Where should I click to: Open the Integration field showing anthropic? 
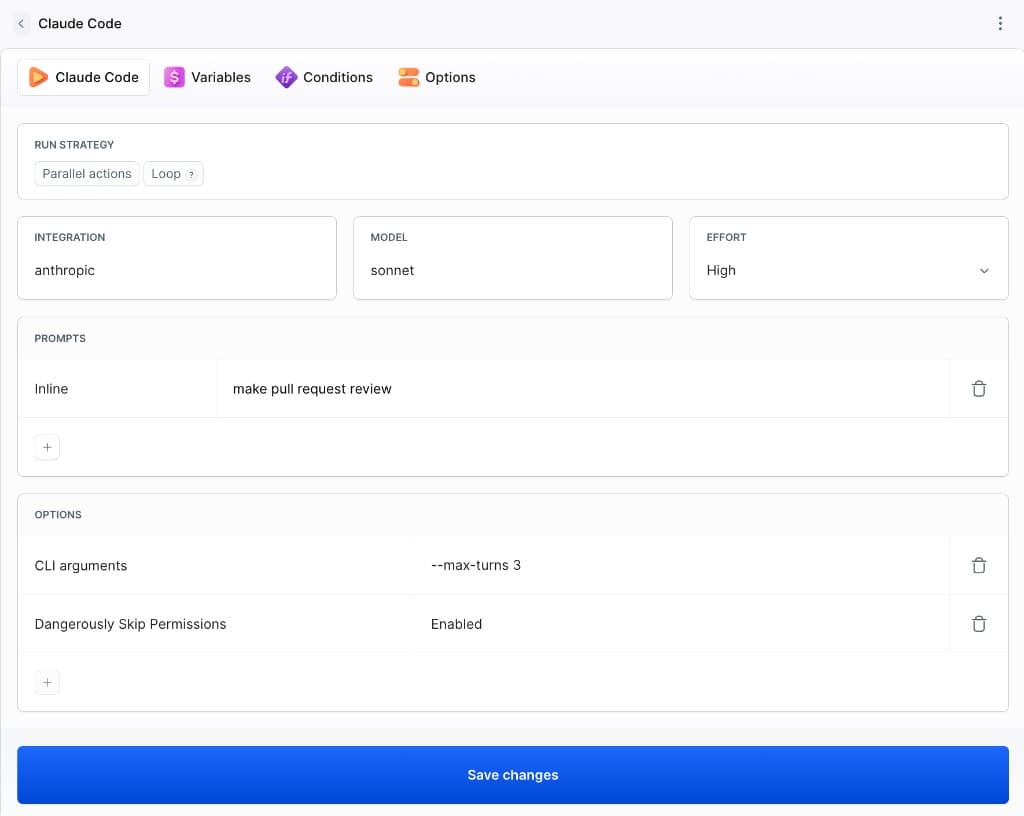[177, 259]
